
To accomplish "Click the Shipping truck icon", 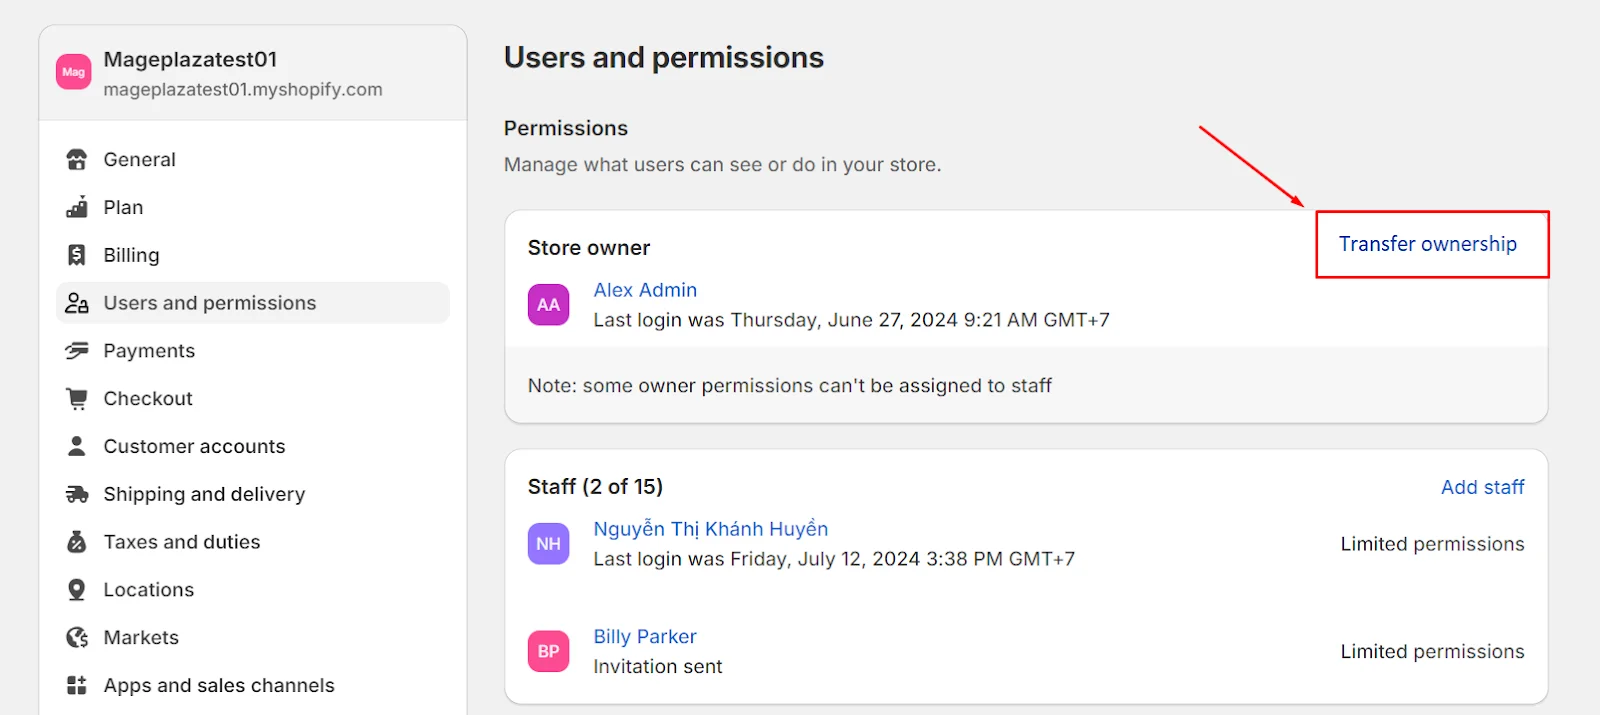I will tap(77, 494).
